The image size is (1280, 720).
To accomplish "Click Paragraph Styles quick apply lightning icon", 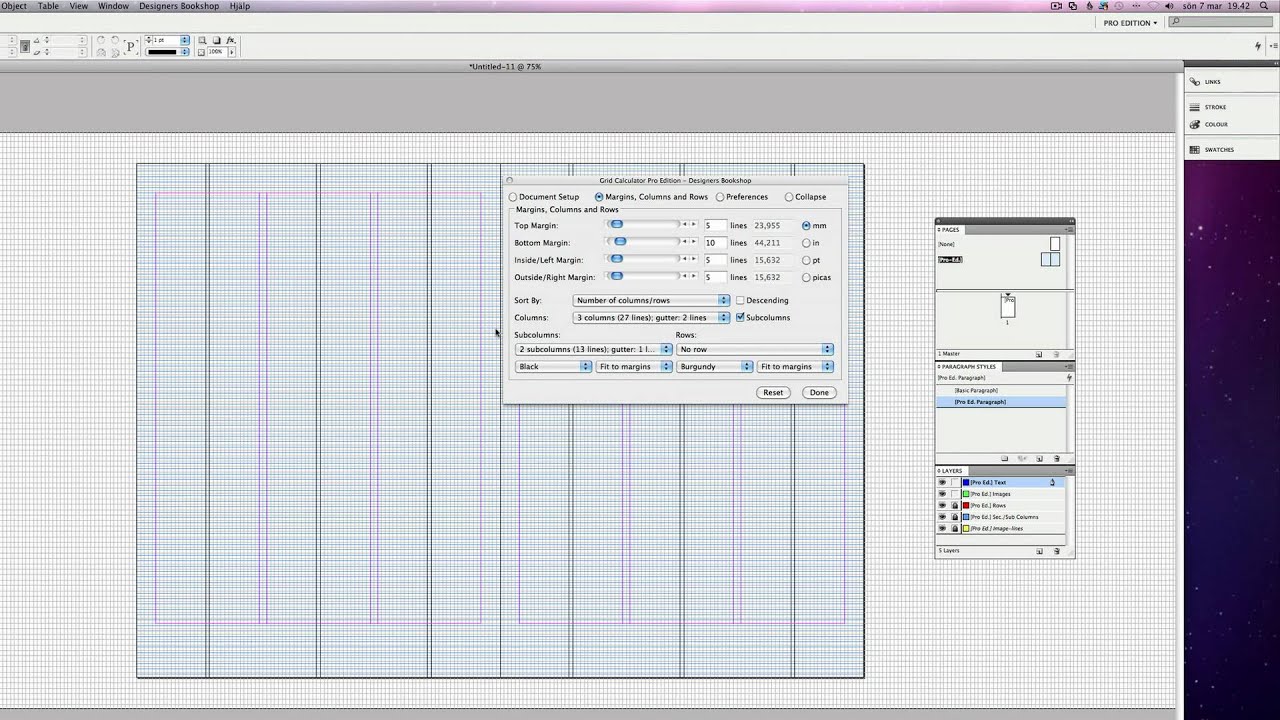I will click(1069, 378).
